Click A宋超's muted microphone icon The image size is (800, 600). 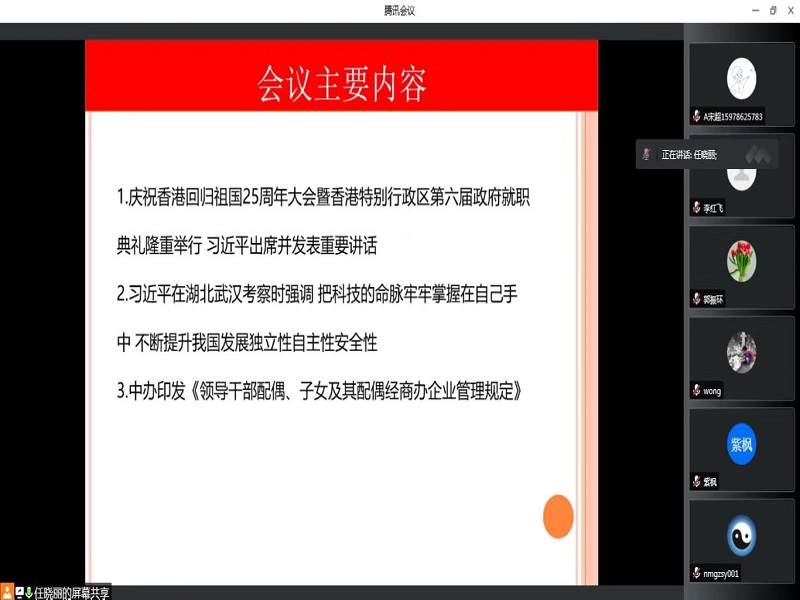coord(696,116)
